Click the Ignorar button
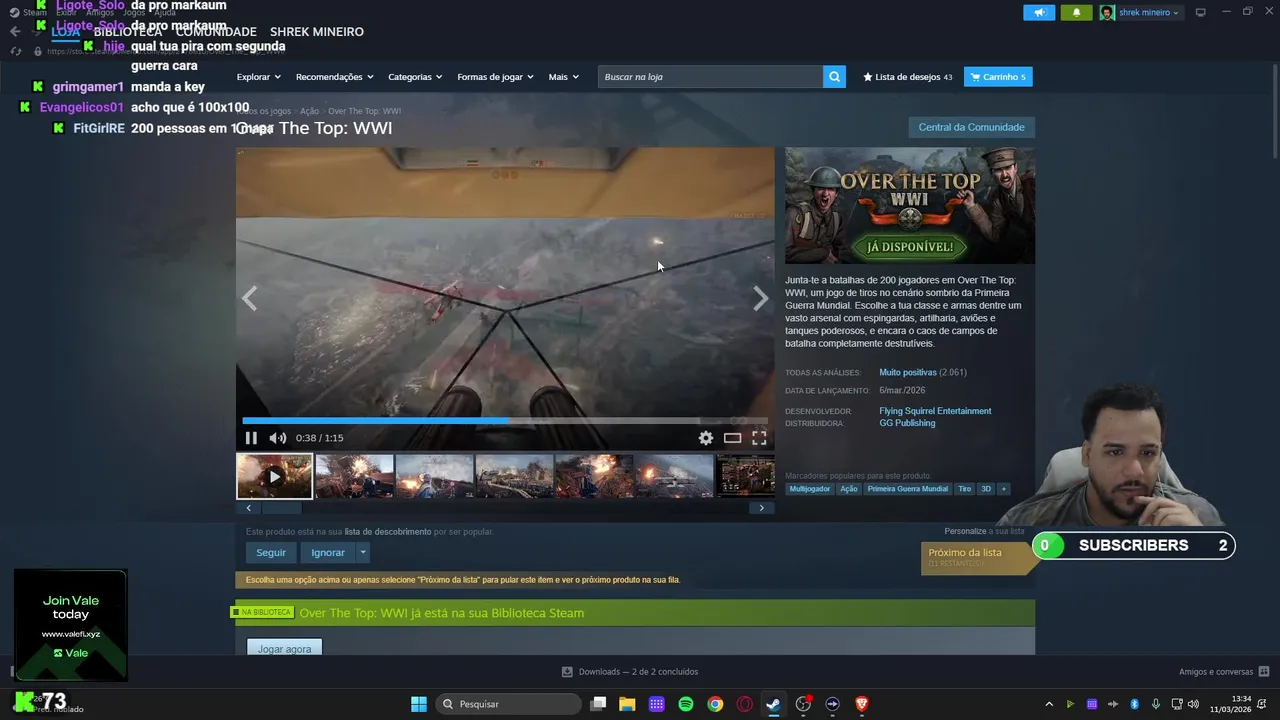This screenshot has height=720, width=1280. (328, 552)
